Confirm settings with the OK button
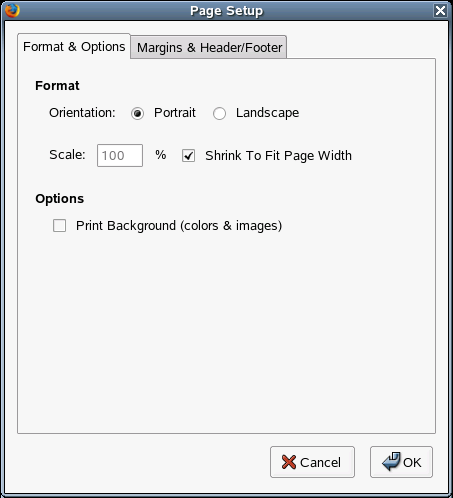The width and height of the screenshot is (453, 498). pos(401,462)
